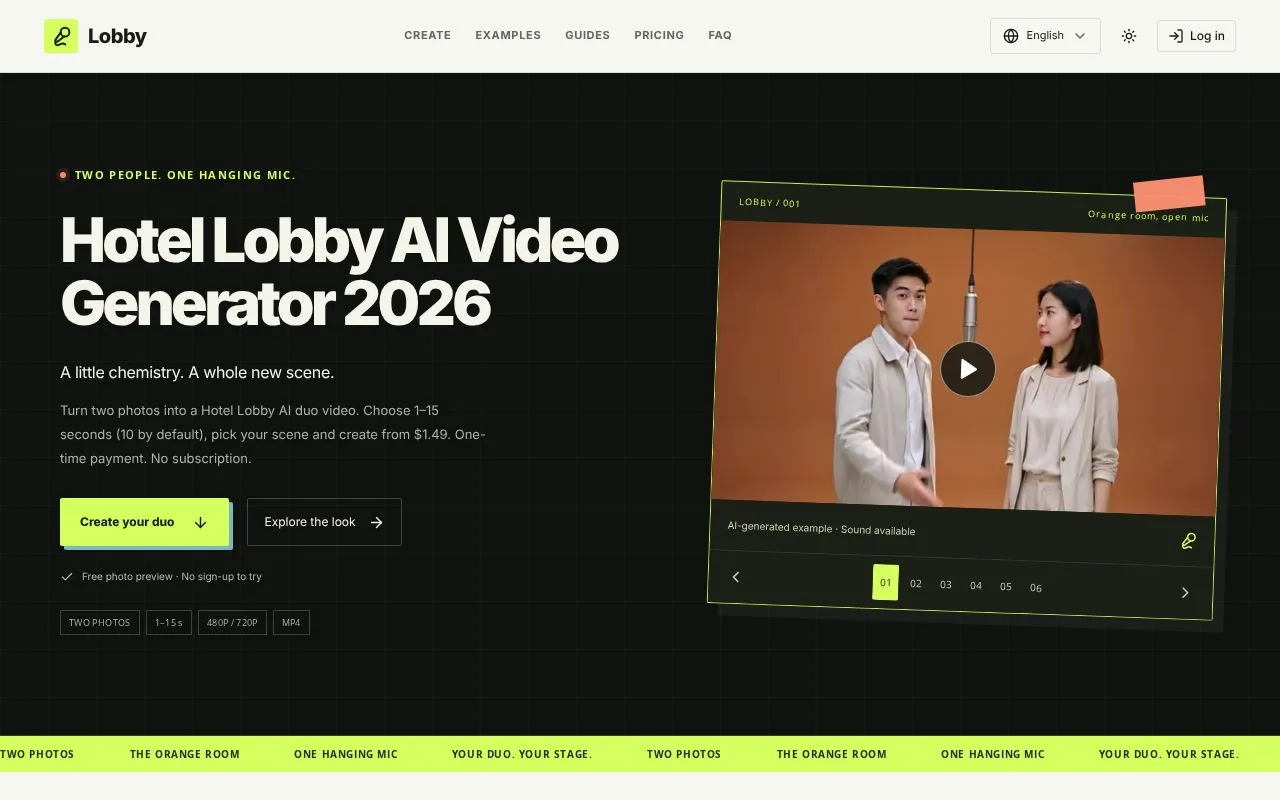Viewport: 1280px width, 800px height.
Task: Click the 1–15 s duration tag
Action: [x=169, y=623]
